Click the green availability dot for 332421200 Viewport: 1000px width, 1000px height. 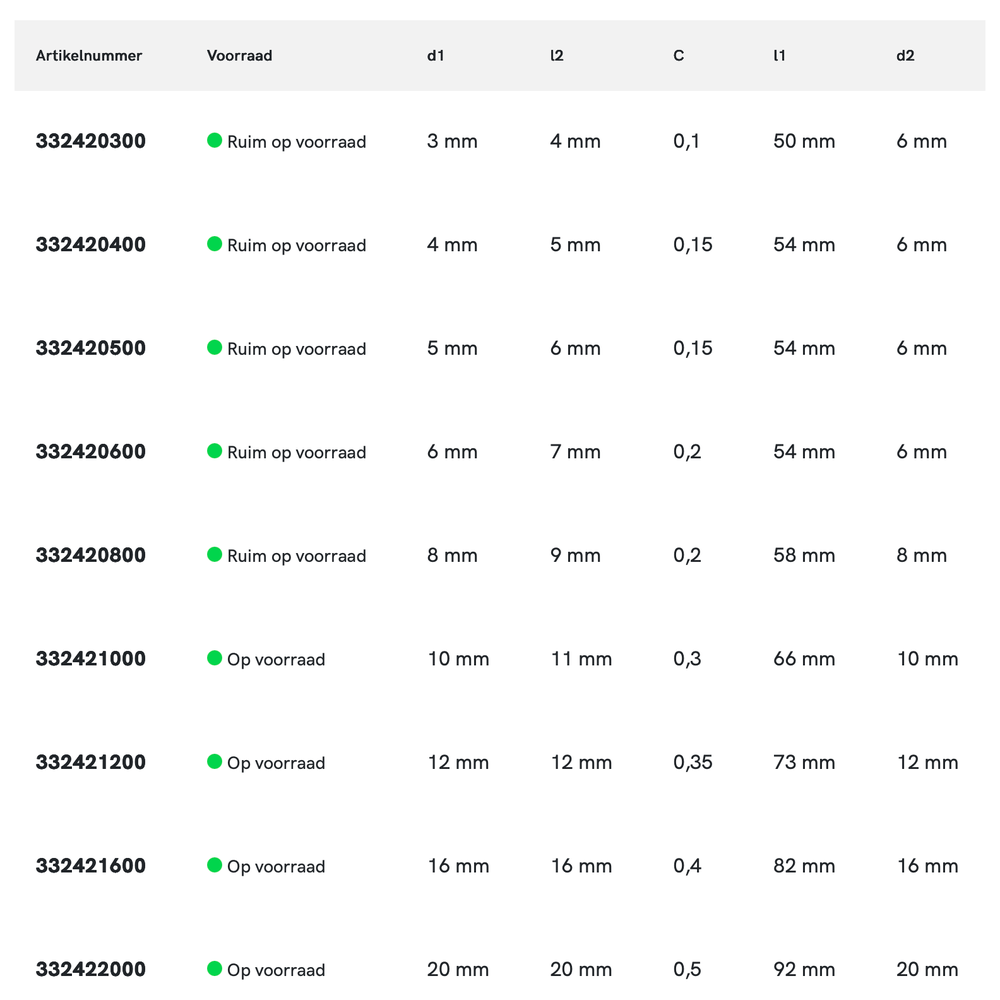tap(214, 762)
